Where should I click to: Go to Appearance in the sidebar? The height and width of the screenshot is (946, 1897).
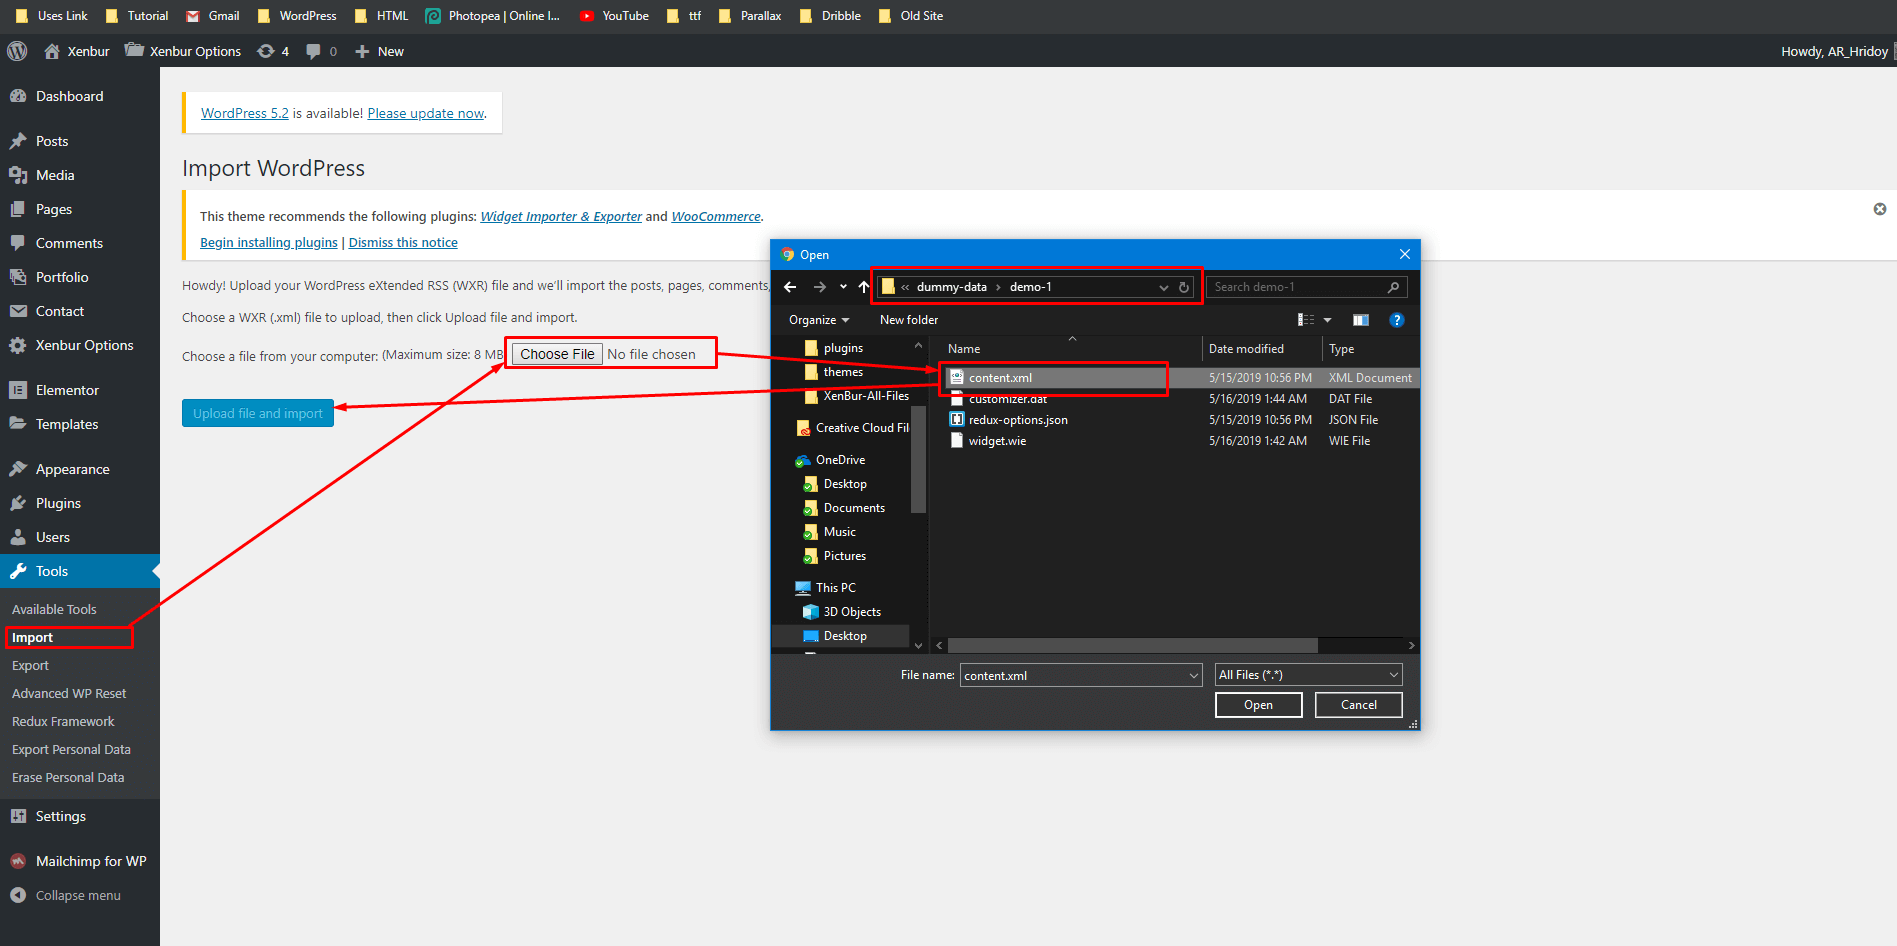coord(72,469)
